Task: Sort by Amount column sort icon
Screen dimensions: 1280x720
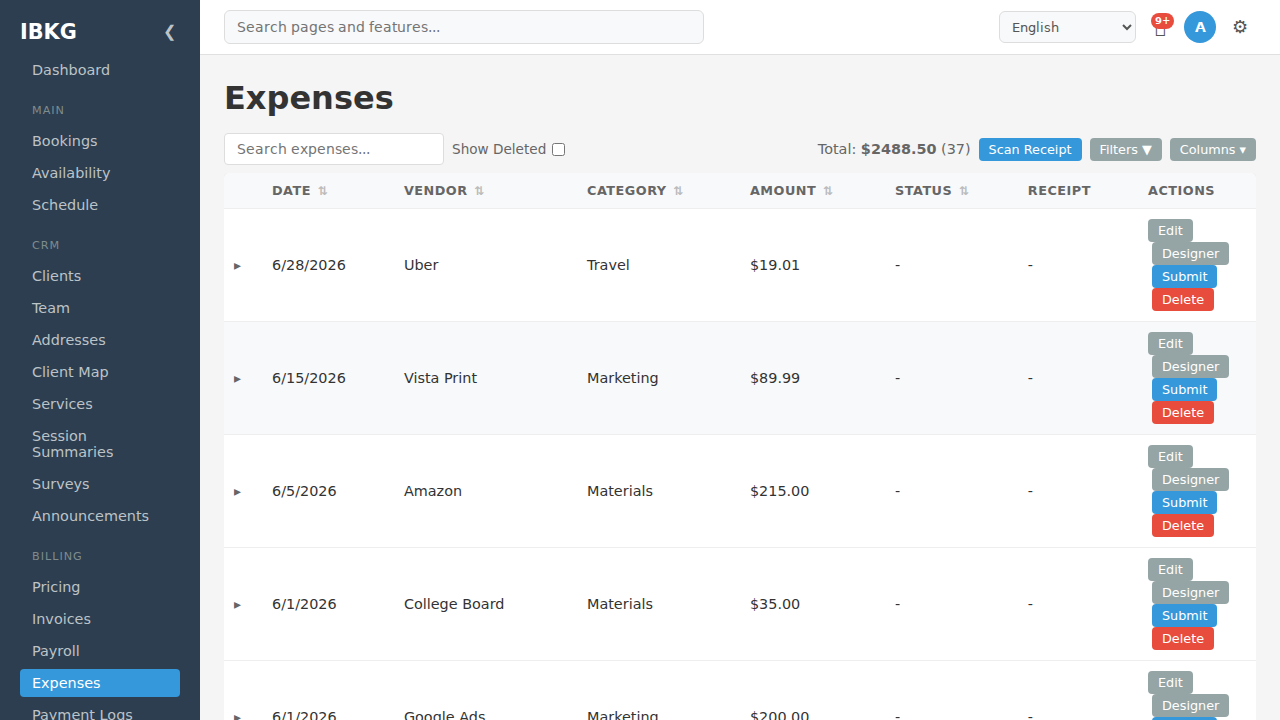Action: [828, 191]
